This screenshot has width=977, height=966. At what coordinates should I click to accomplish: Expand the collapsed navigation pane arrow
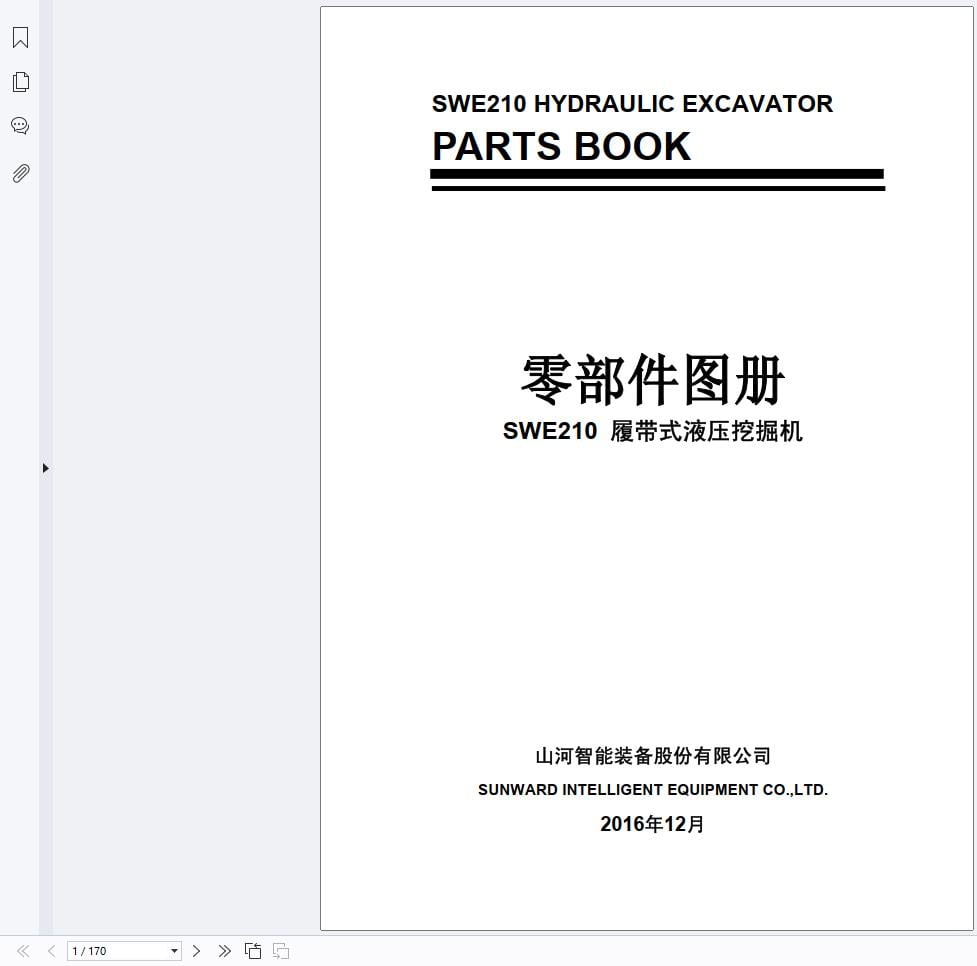tap(45, 468)
